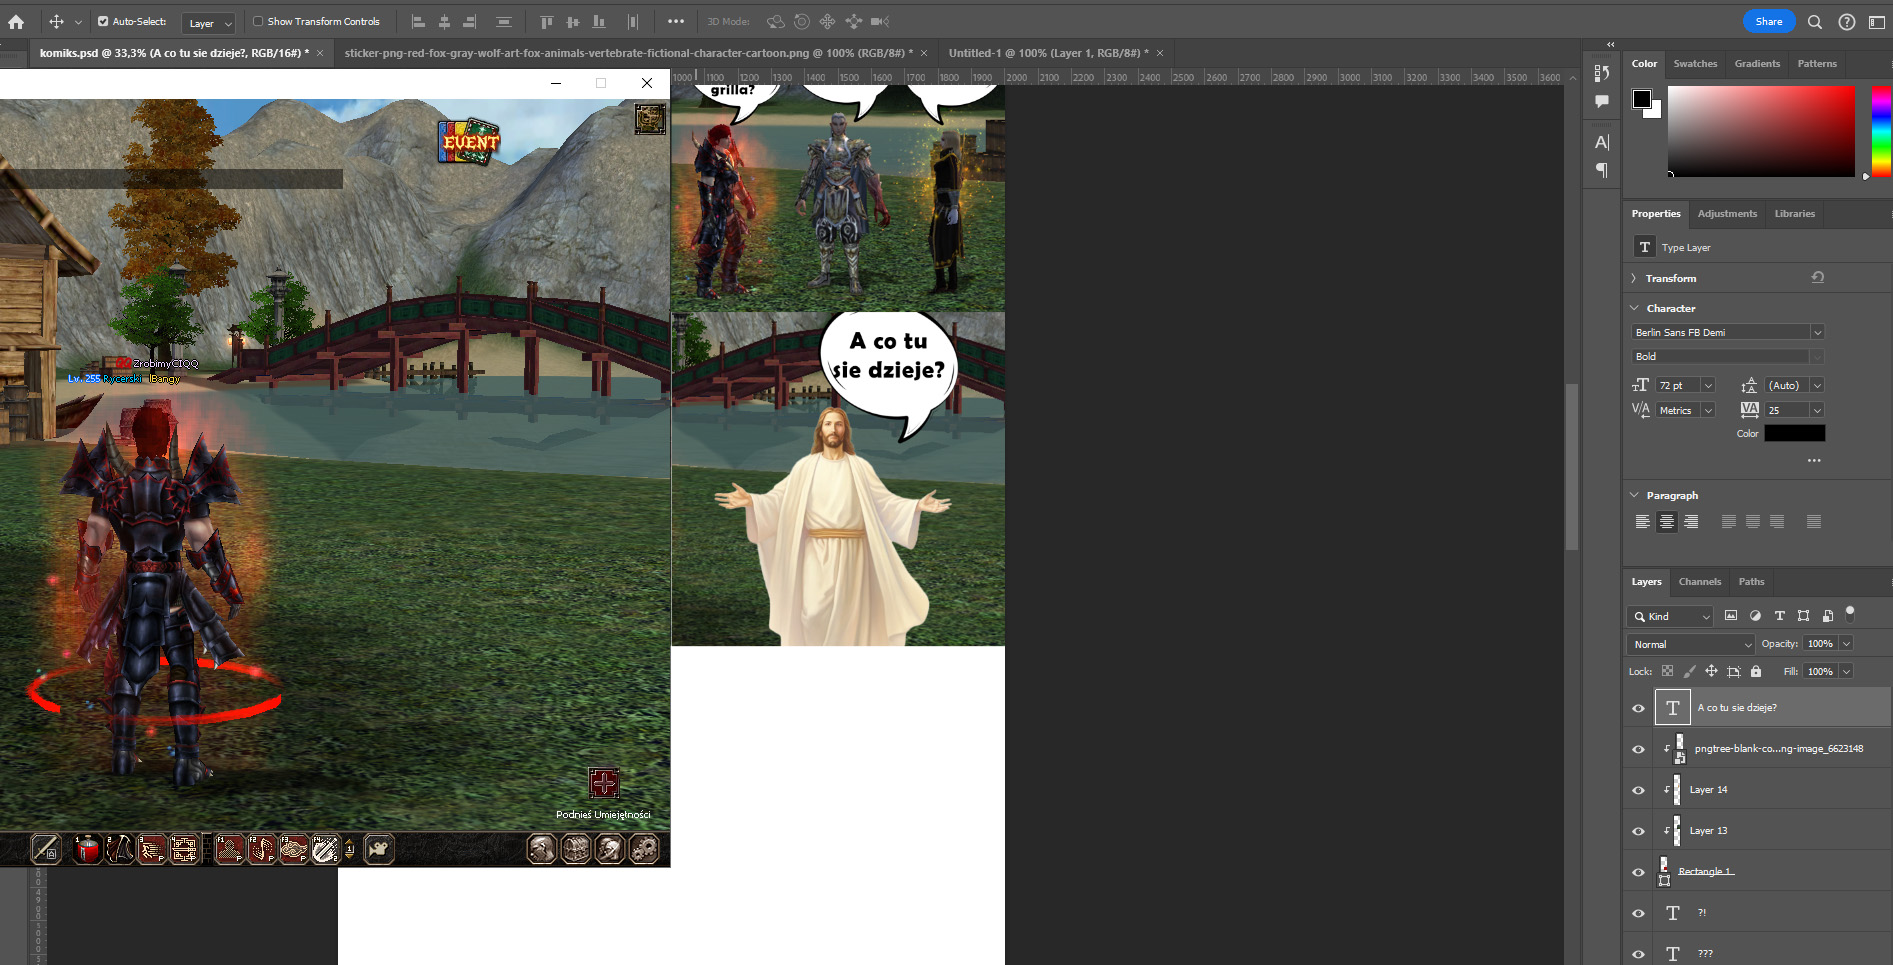Open the Metrics kerning dropdown
The width and height of the screenshot is (1893, 965).
click(x=1708, y=410)
